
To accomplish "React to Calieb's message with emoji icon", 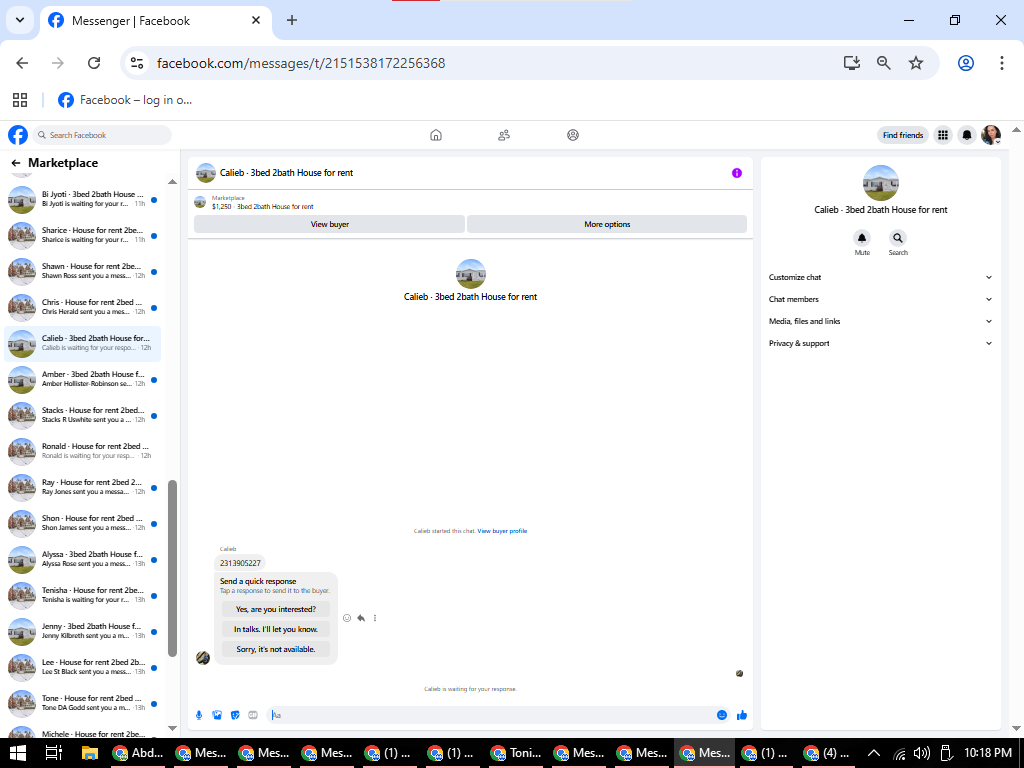I will pos(347,618).
